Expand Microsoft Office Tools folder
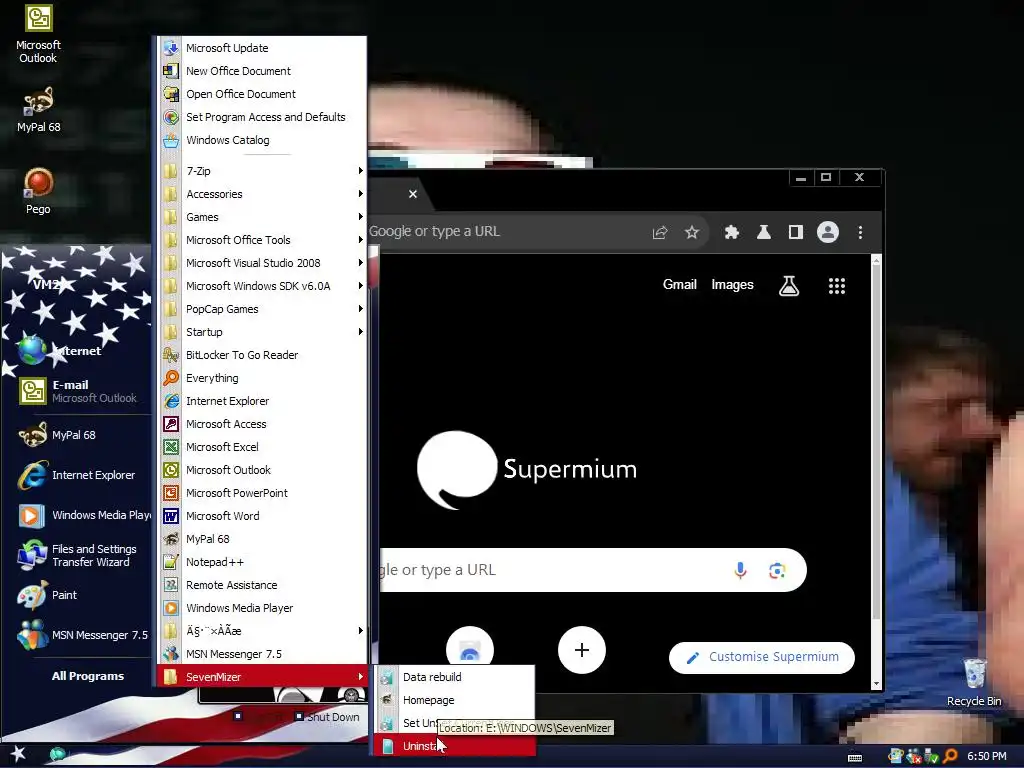 point(262,240)
